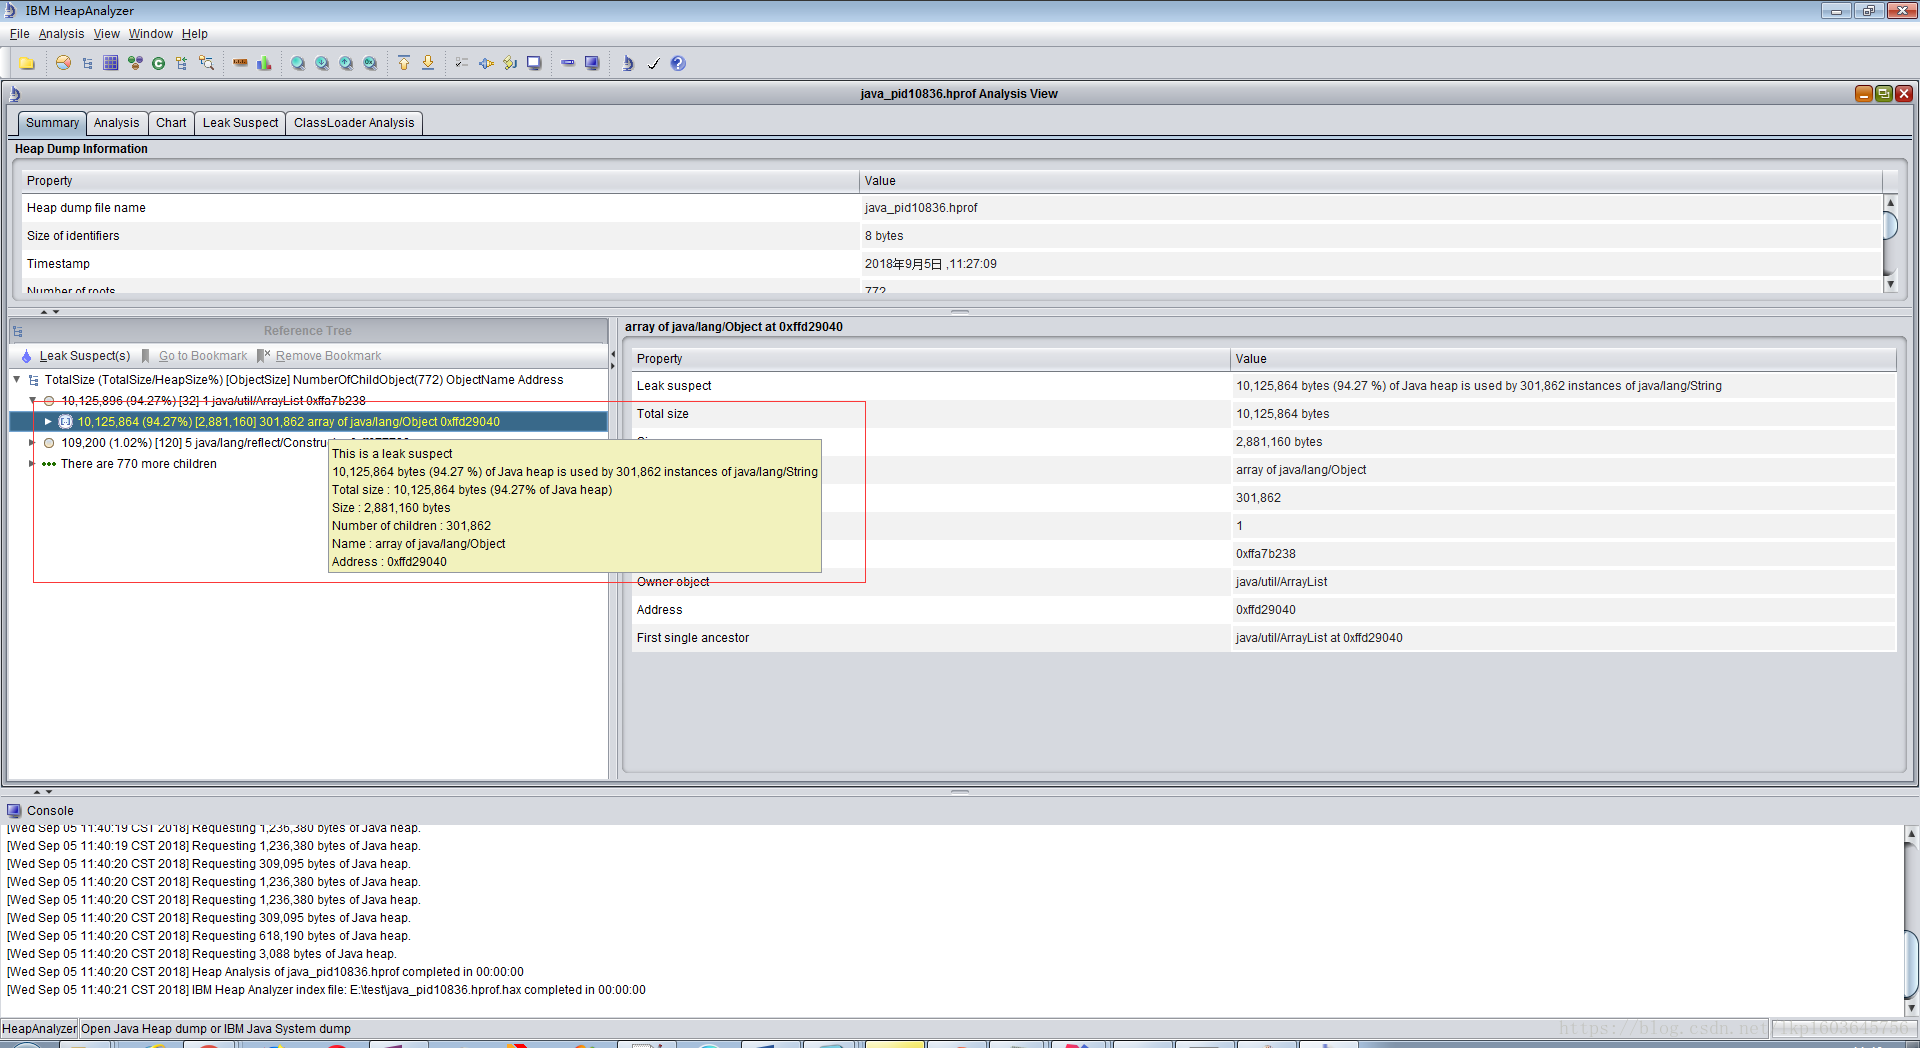The width and height of the screenshot is (1920, 1048).
Task: Click the magnifier with up arrow icon
Action: tap(346, 63)
